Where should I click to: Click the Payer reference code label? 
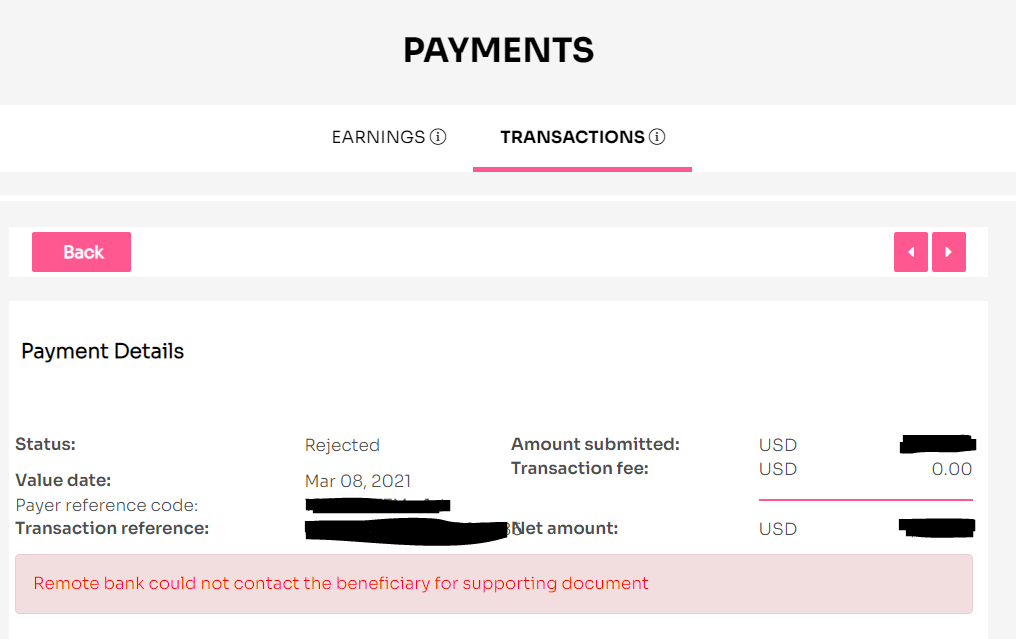(x=107, y=505)
